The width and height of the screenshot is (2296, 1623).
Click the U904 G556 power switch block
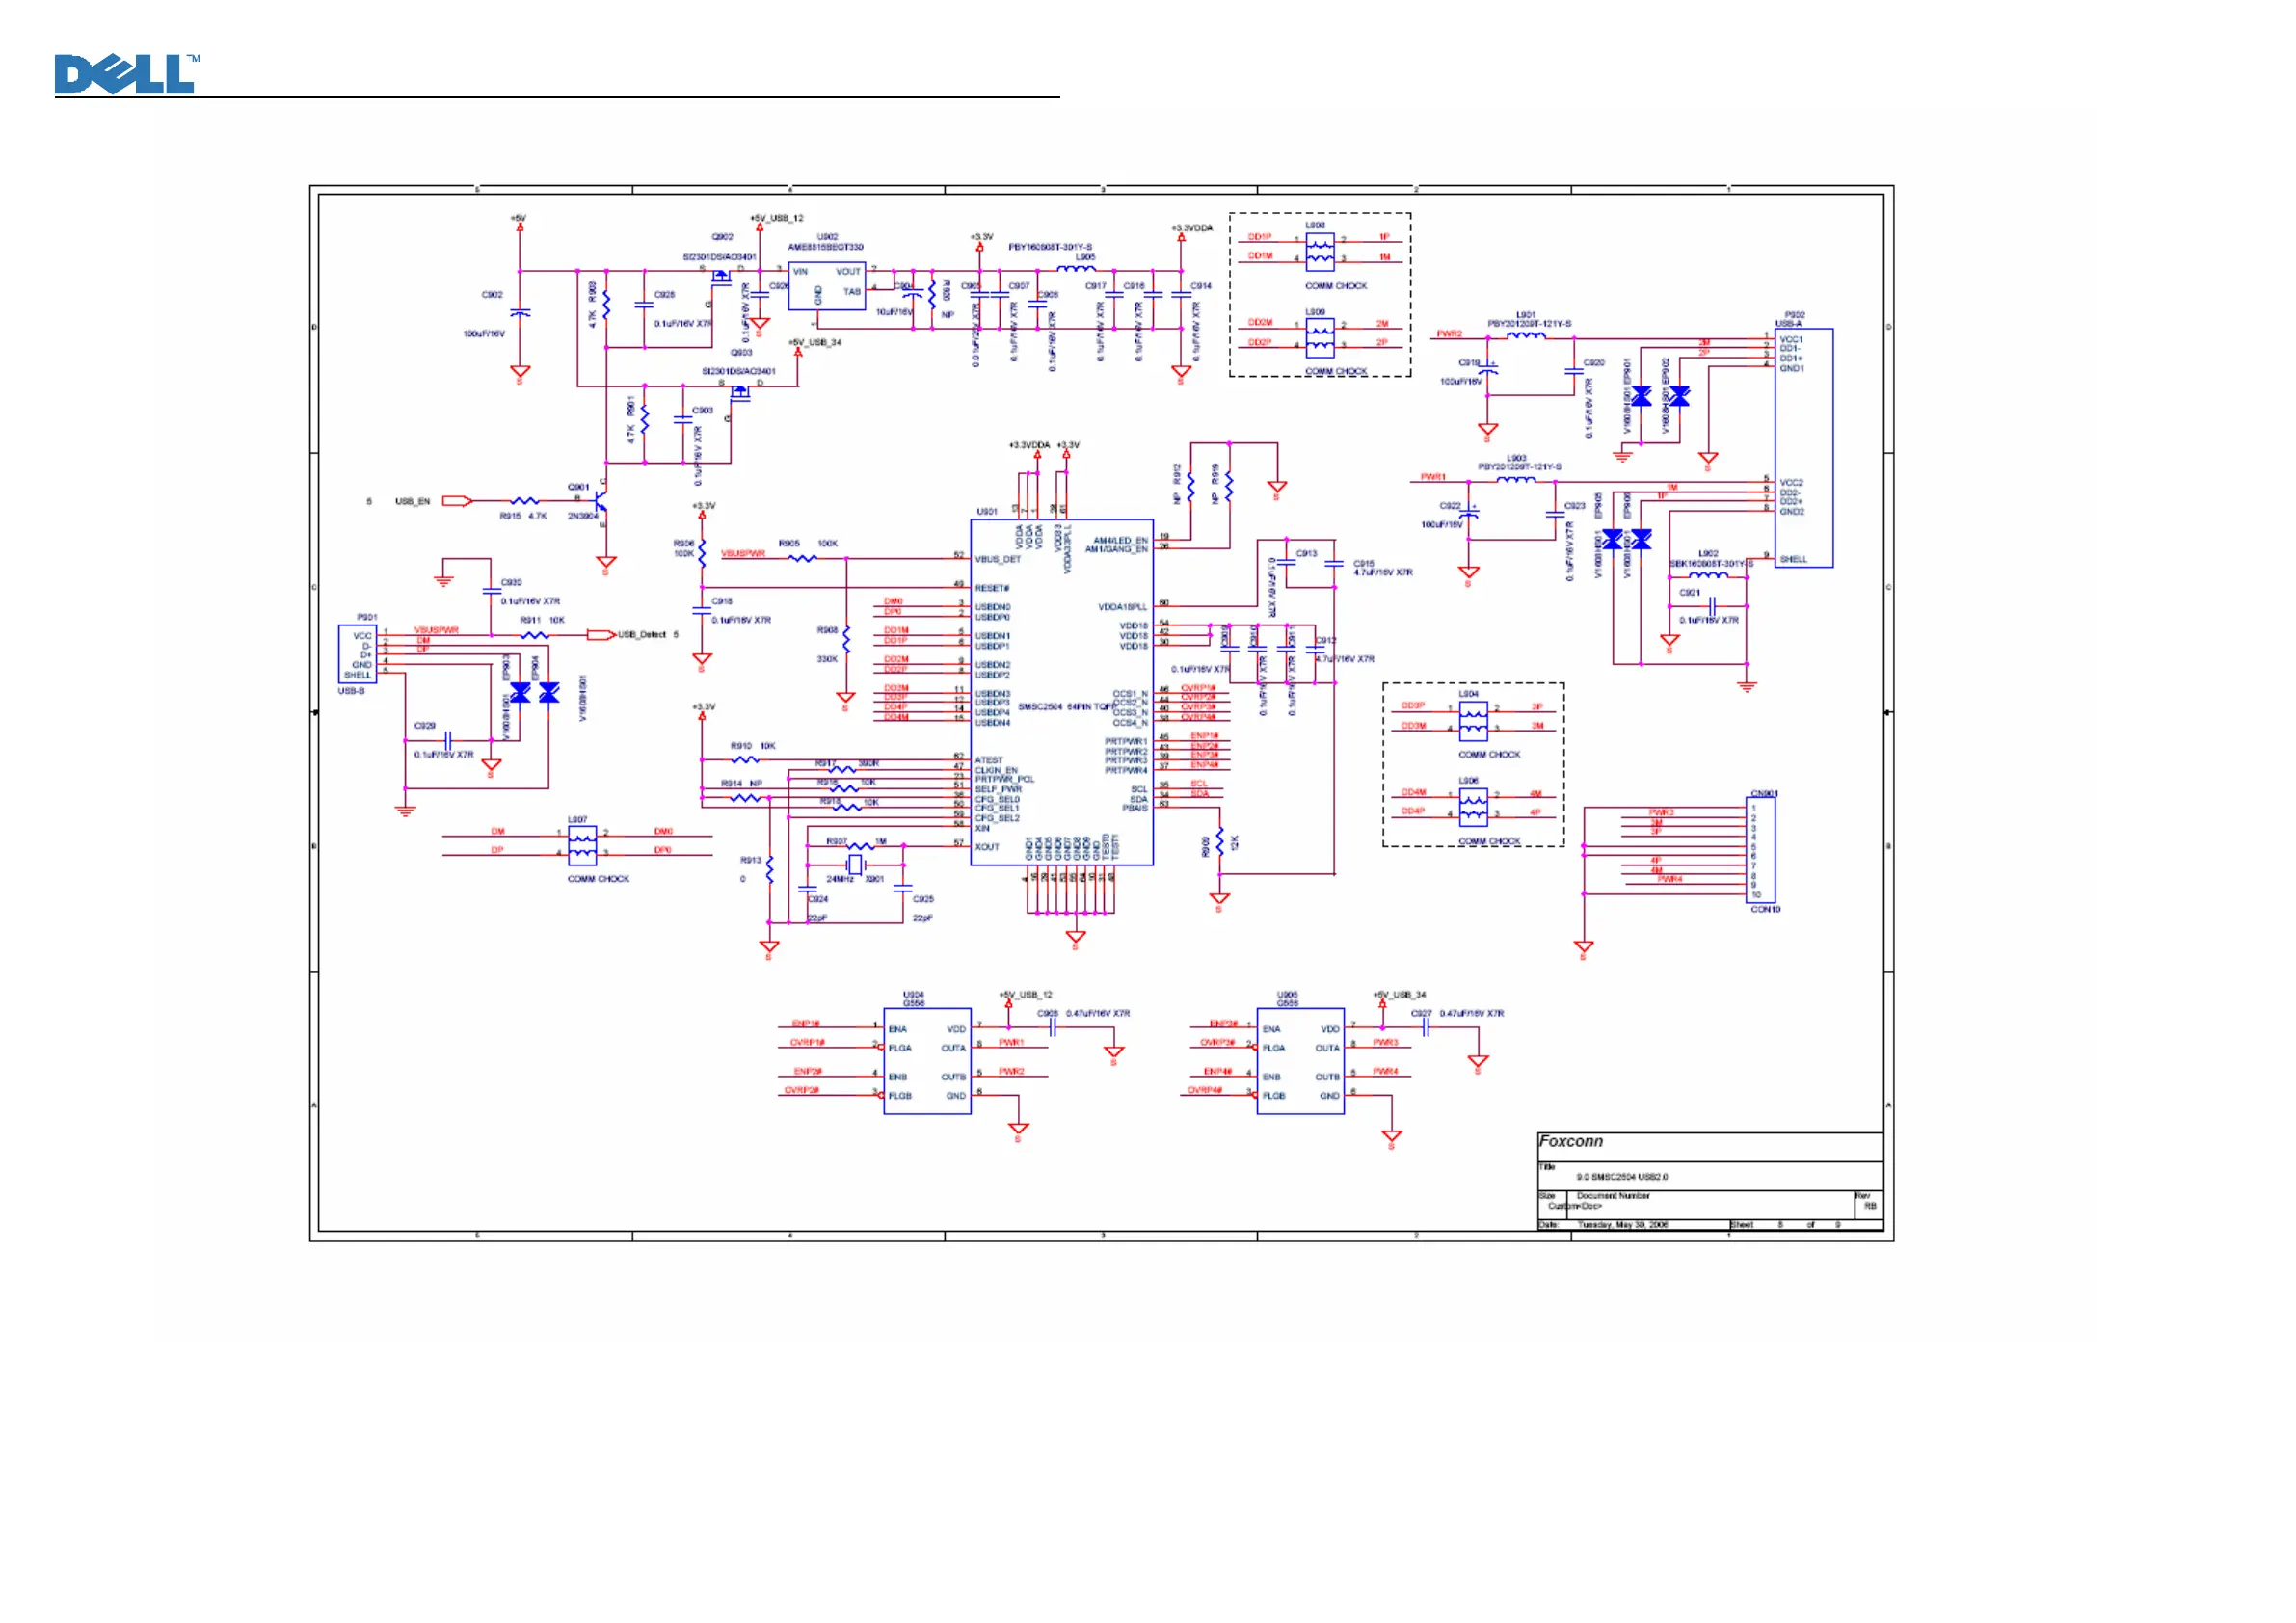pos(926,1060)
